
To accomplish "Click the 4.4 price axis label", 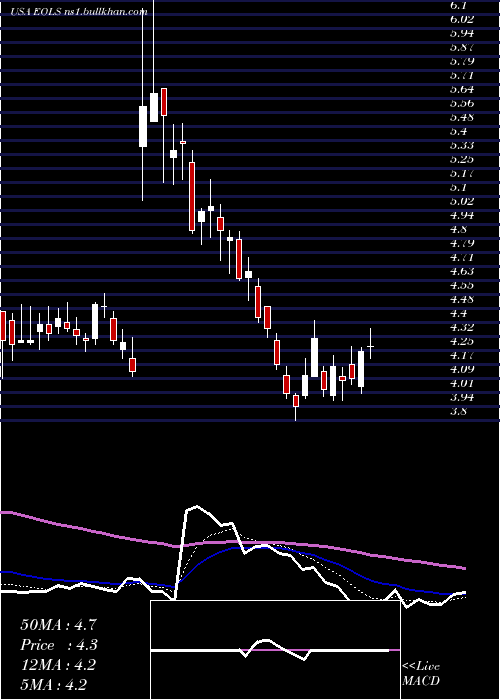I will click(x=458, y=313).
